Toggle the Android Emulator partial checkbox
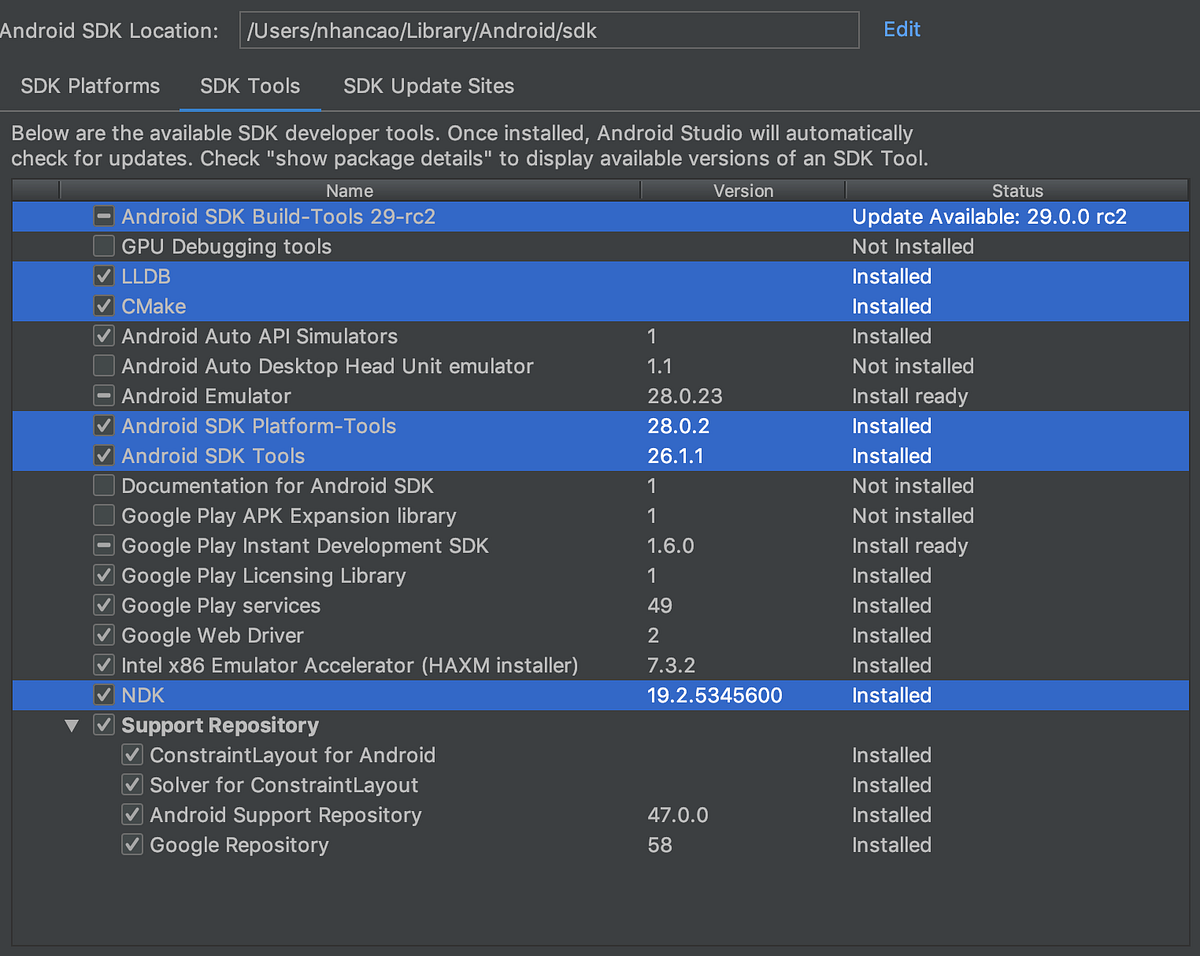 (103, 395)
